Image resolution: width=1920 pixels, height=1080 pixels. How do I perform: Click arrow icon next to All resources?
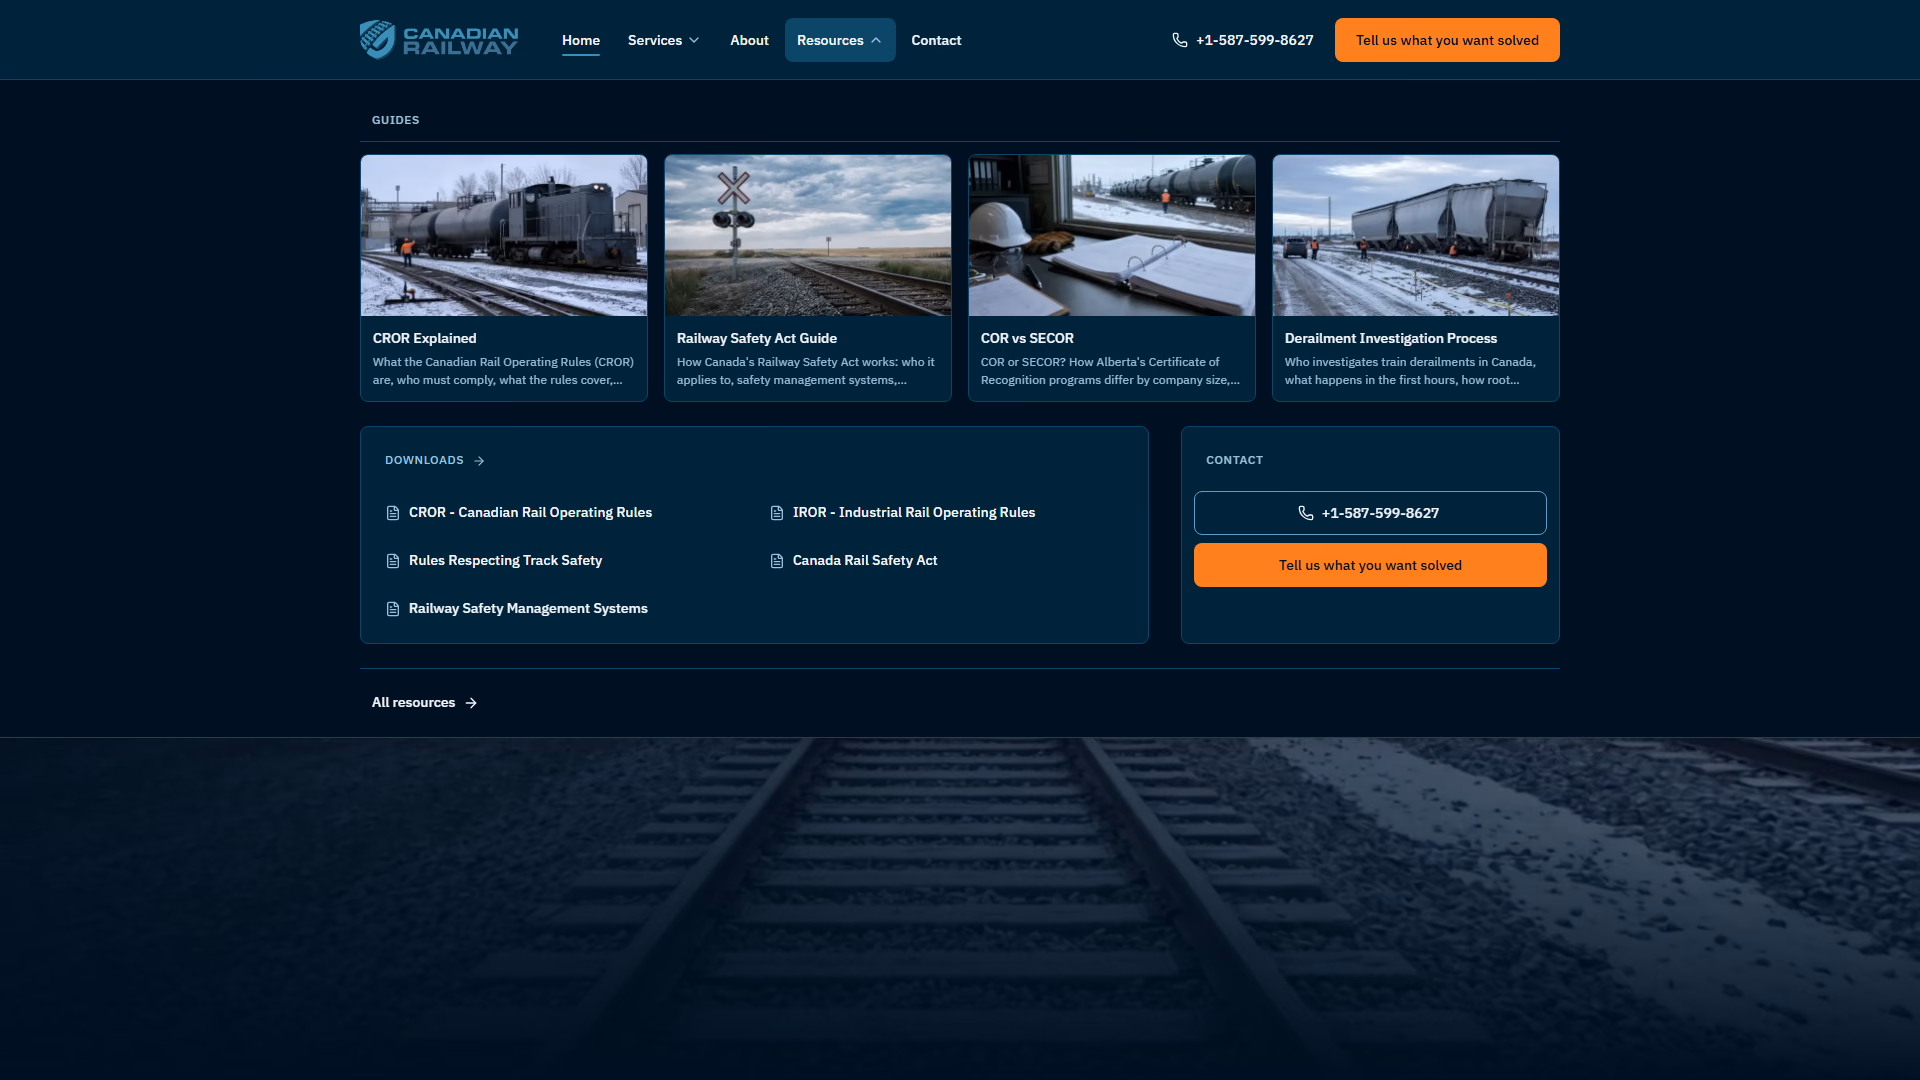[x=471, y=703]
